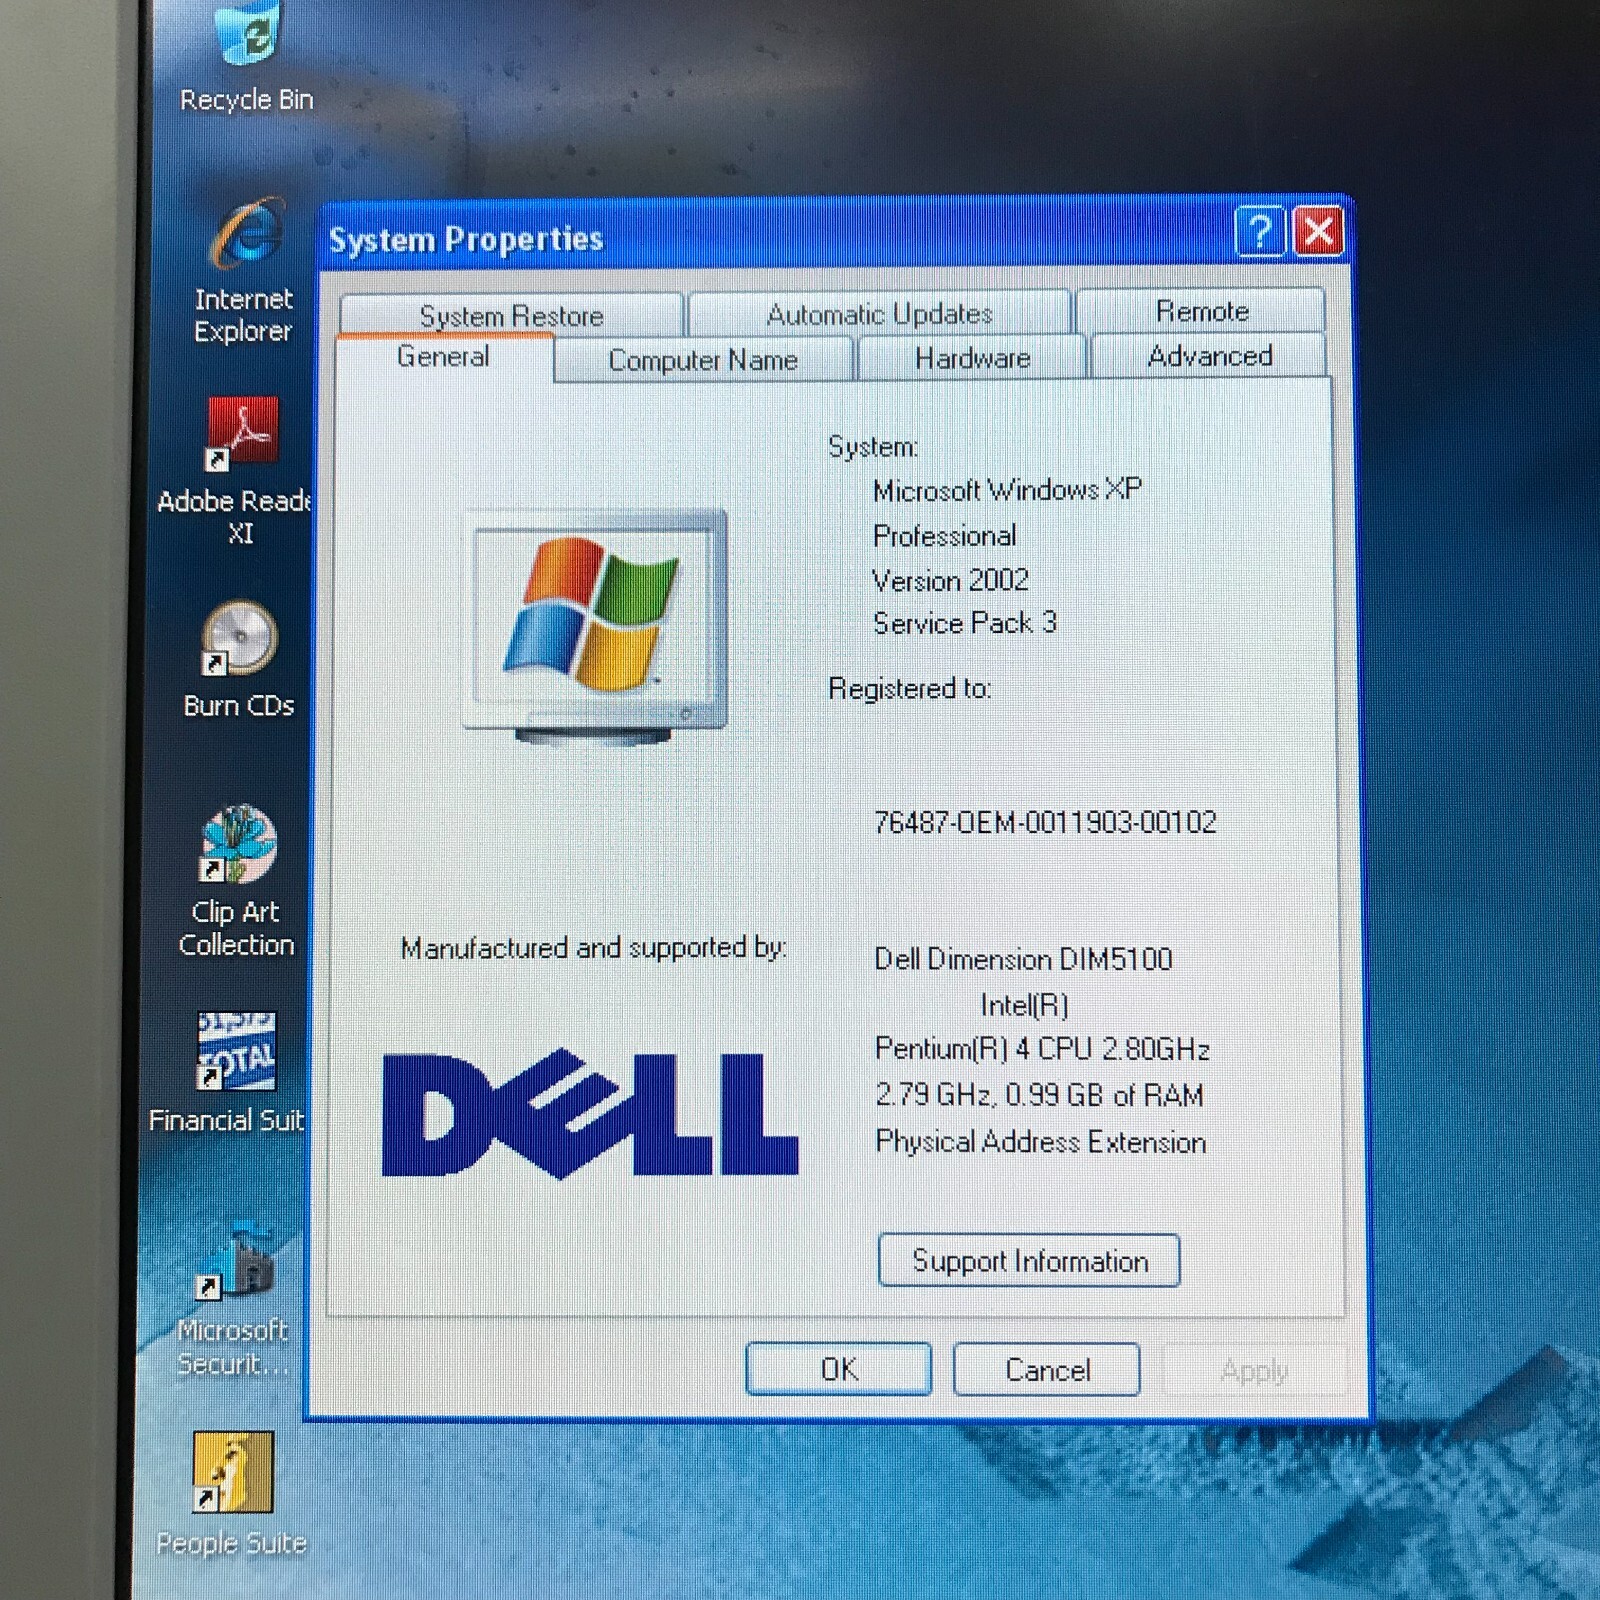Click 'Manufactured and supported by:' label
This screenshot has height=1600, width=1600.
(594, 947)
